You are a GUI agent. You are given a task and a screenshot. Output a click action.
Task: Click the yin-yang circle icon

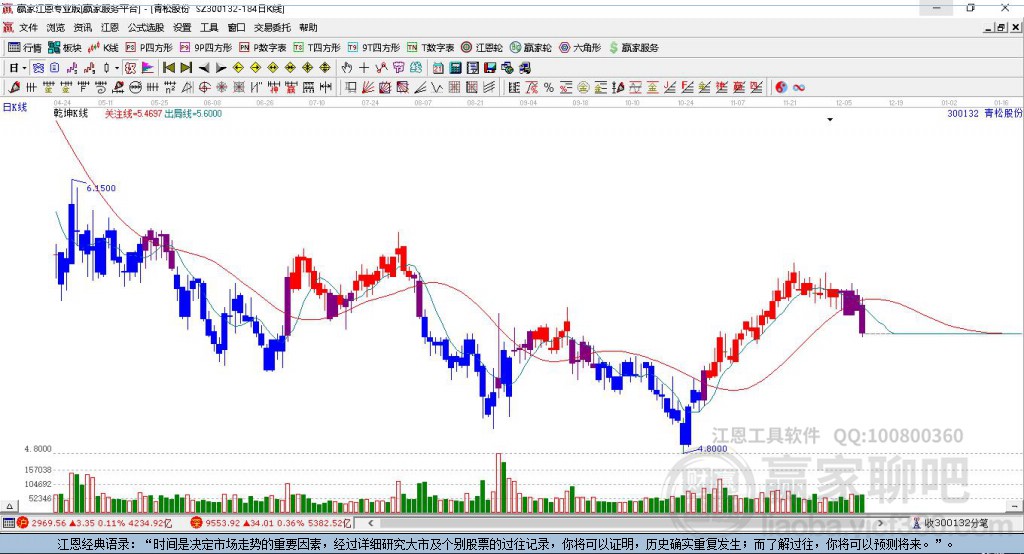(x=781, y=88)
